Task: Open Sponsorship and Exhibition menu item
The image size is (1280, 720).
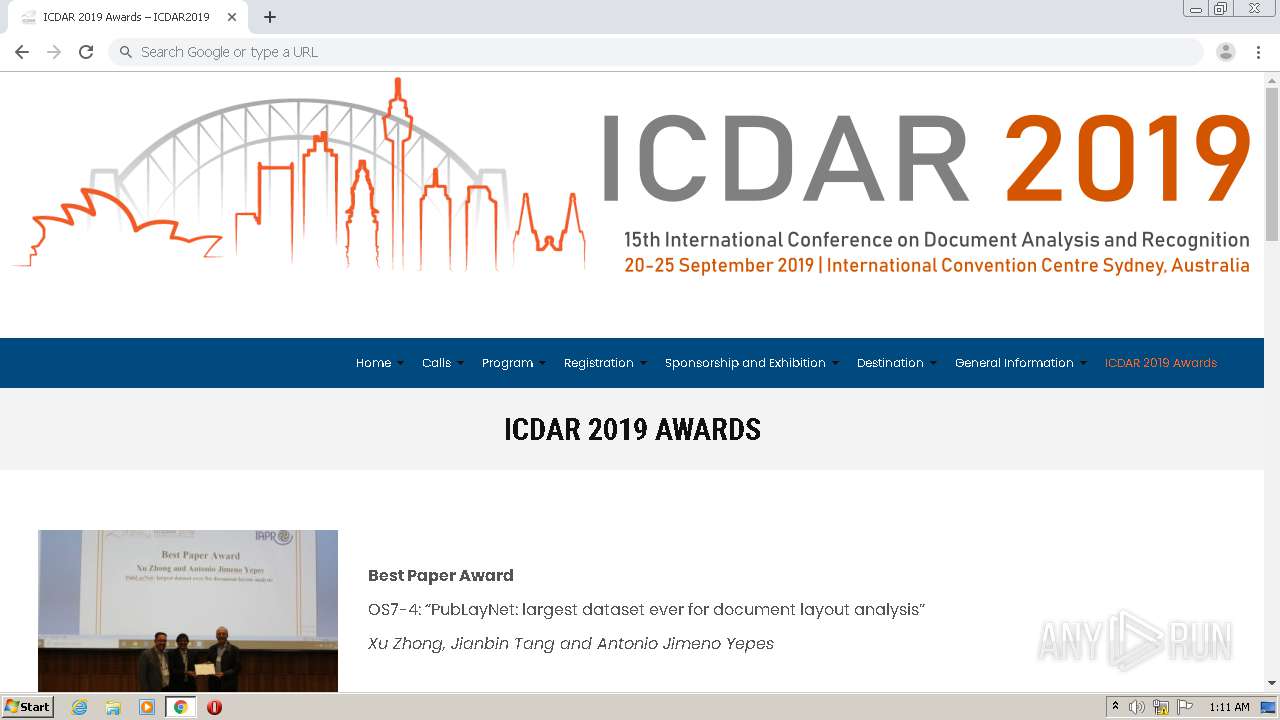Action: pos(745,363)
